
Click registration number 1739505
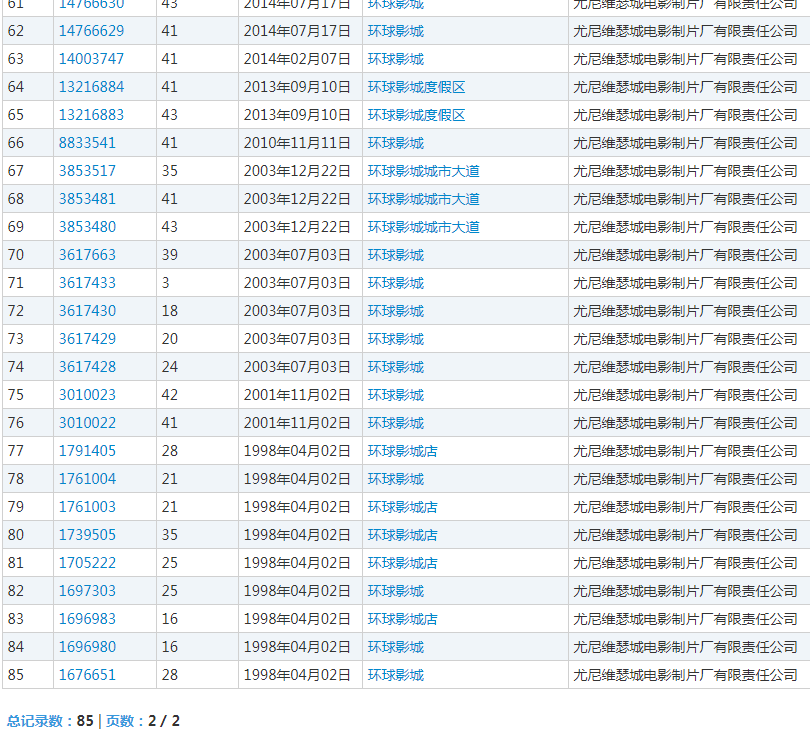[87, 535]
